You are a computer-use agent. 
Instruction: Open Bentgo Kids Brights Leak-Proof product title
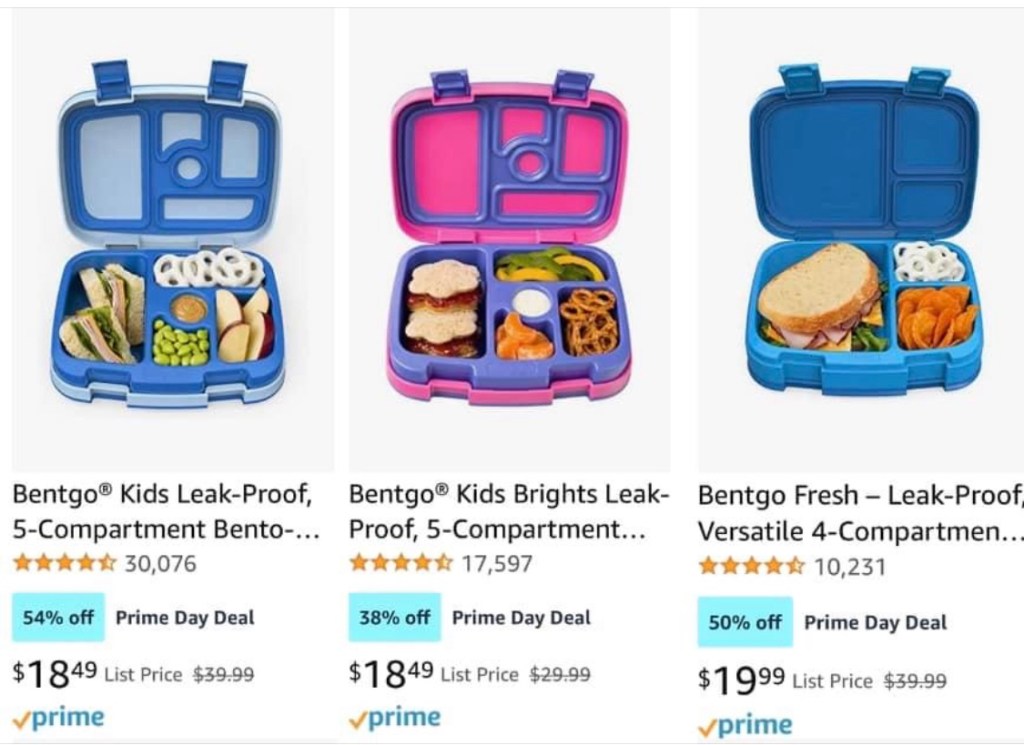pos(508,510)
